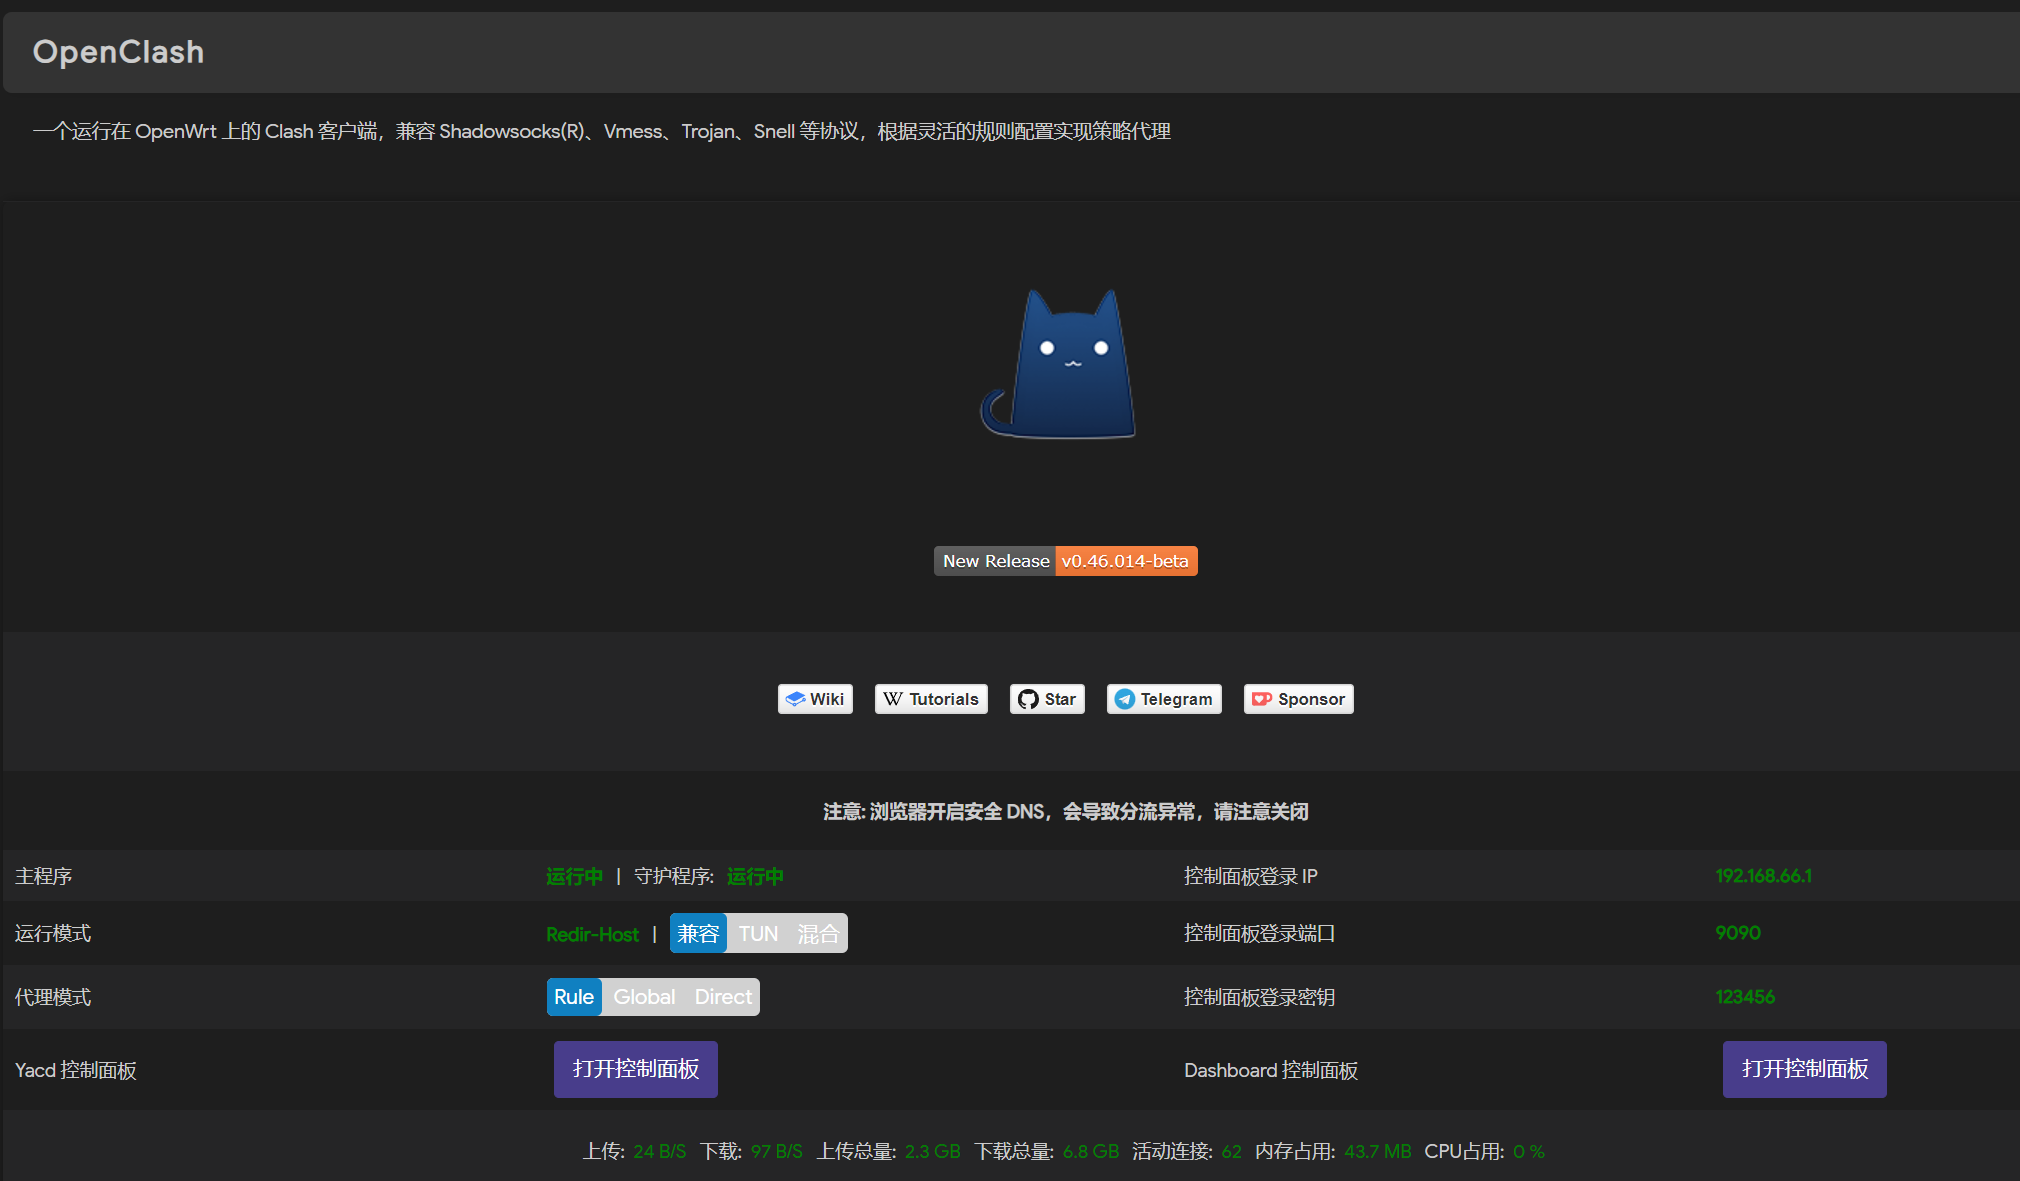
Task: Click the 控制面板登录端口 label
Action: point(1260,933)
